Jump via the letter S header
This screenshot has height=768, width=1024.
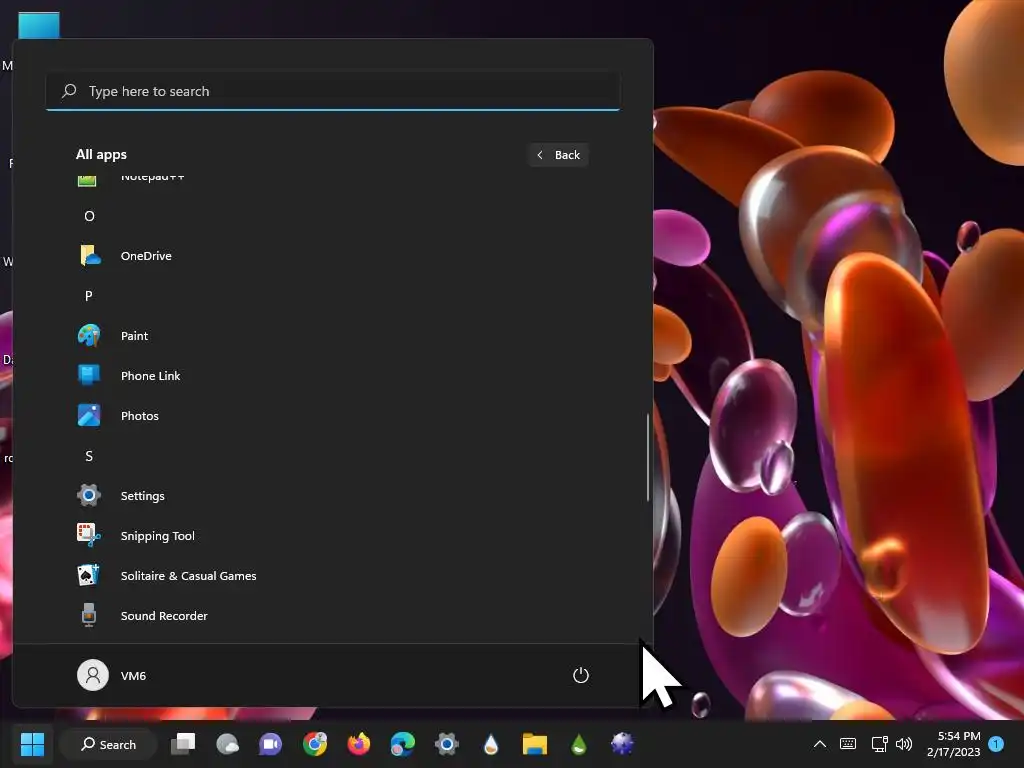tap(89, 456)
